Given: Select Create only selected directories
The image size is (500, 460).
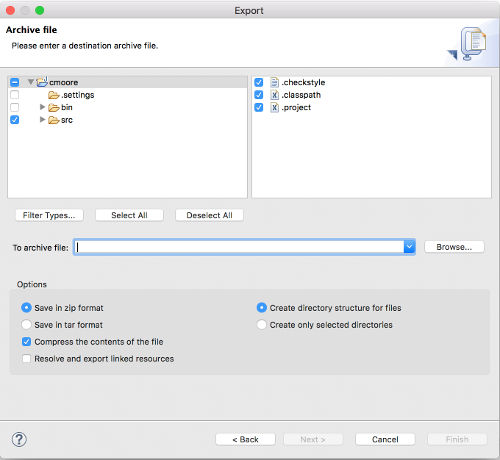Looking at the screenshot, I should [x=262, y=325].
